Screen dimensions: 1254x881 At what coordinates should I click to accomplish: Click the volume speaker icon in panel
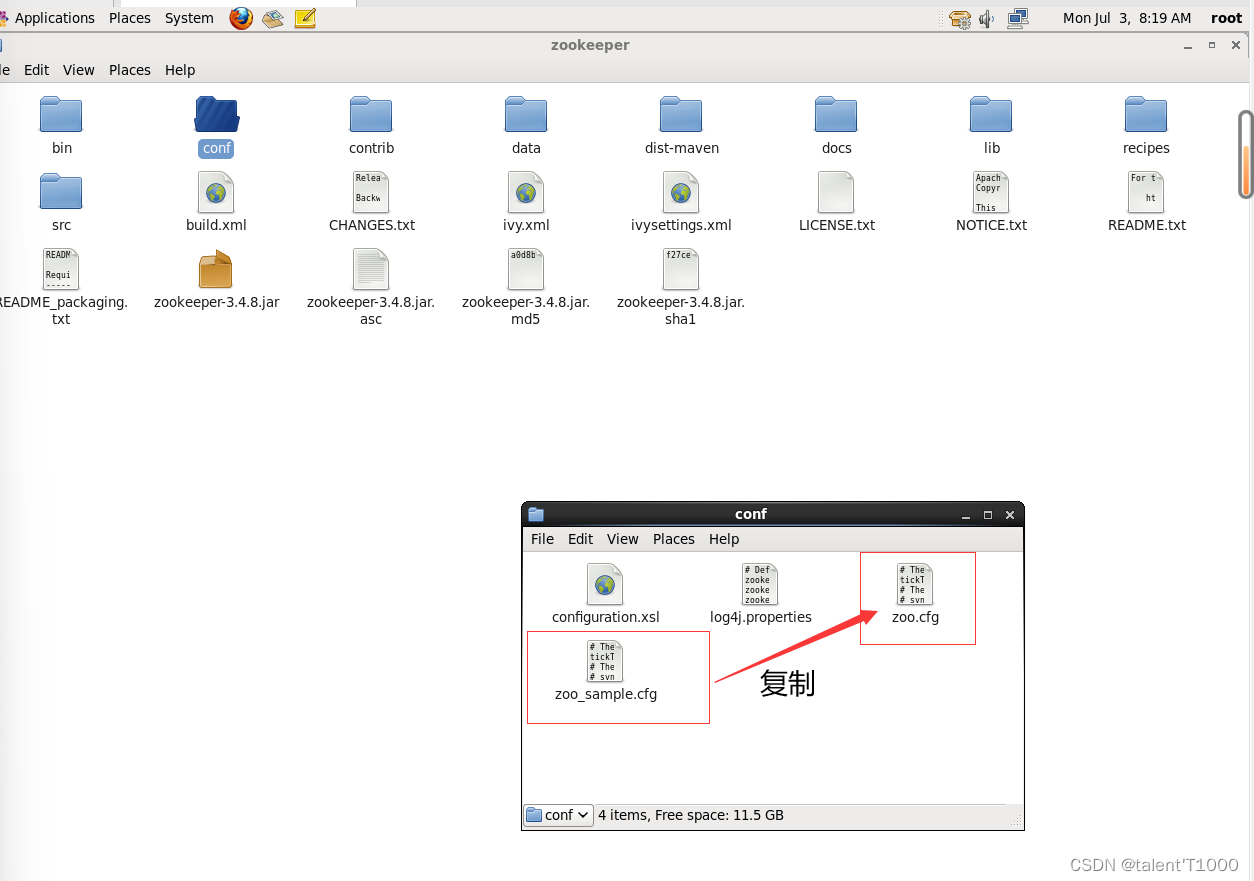point(987,18)
